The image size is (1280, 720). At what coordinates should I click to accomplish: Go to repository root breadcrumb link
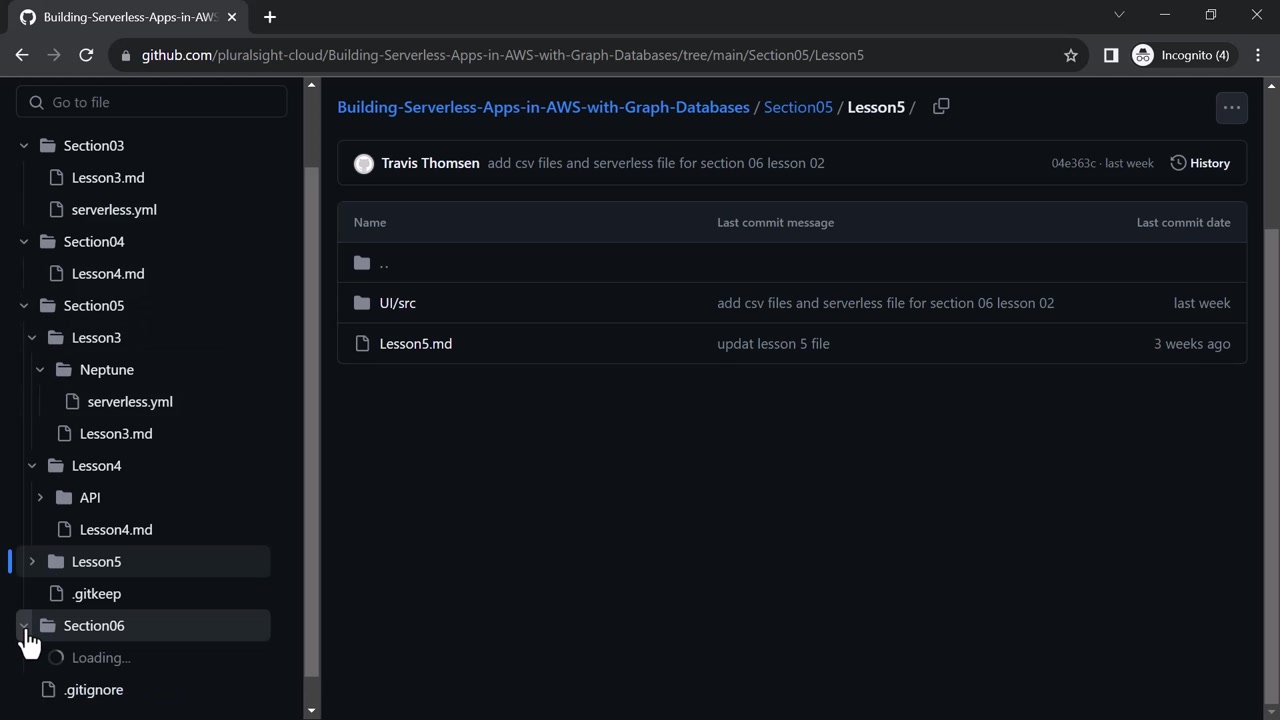coord(543,107)
